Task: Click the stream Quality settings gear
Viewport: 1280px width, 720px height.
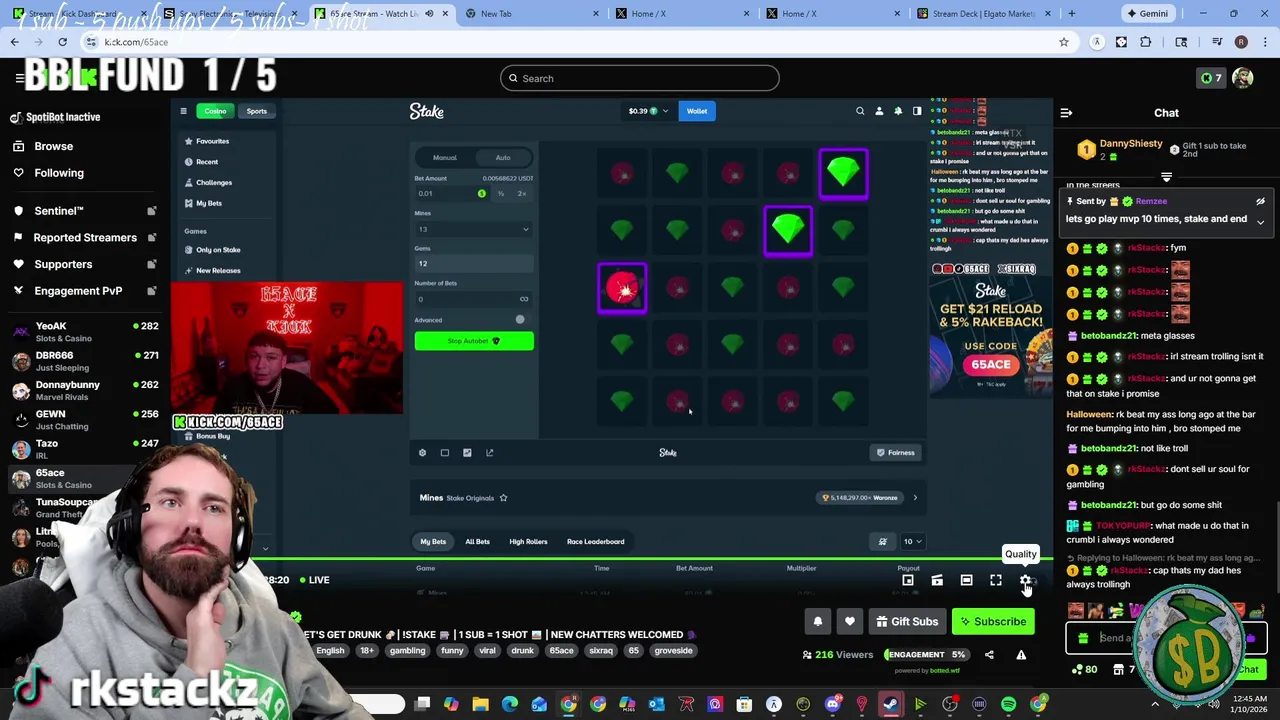Action: (x=1025, y=580)
